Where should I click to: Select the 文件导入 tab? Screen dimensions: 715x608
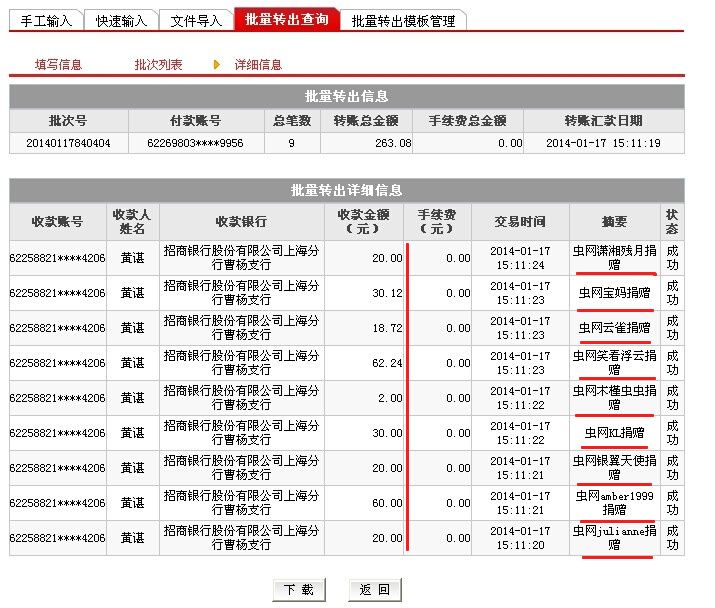(x=196, y=20)
